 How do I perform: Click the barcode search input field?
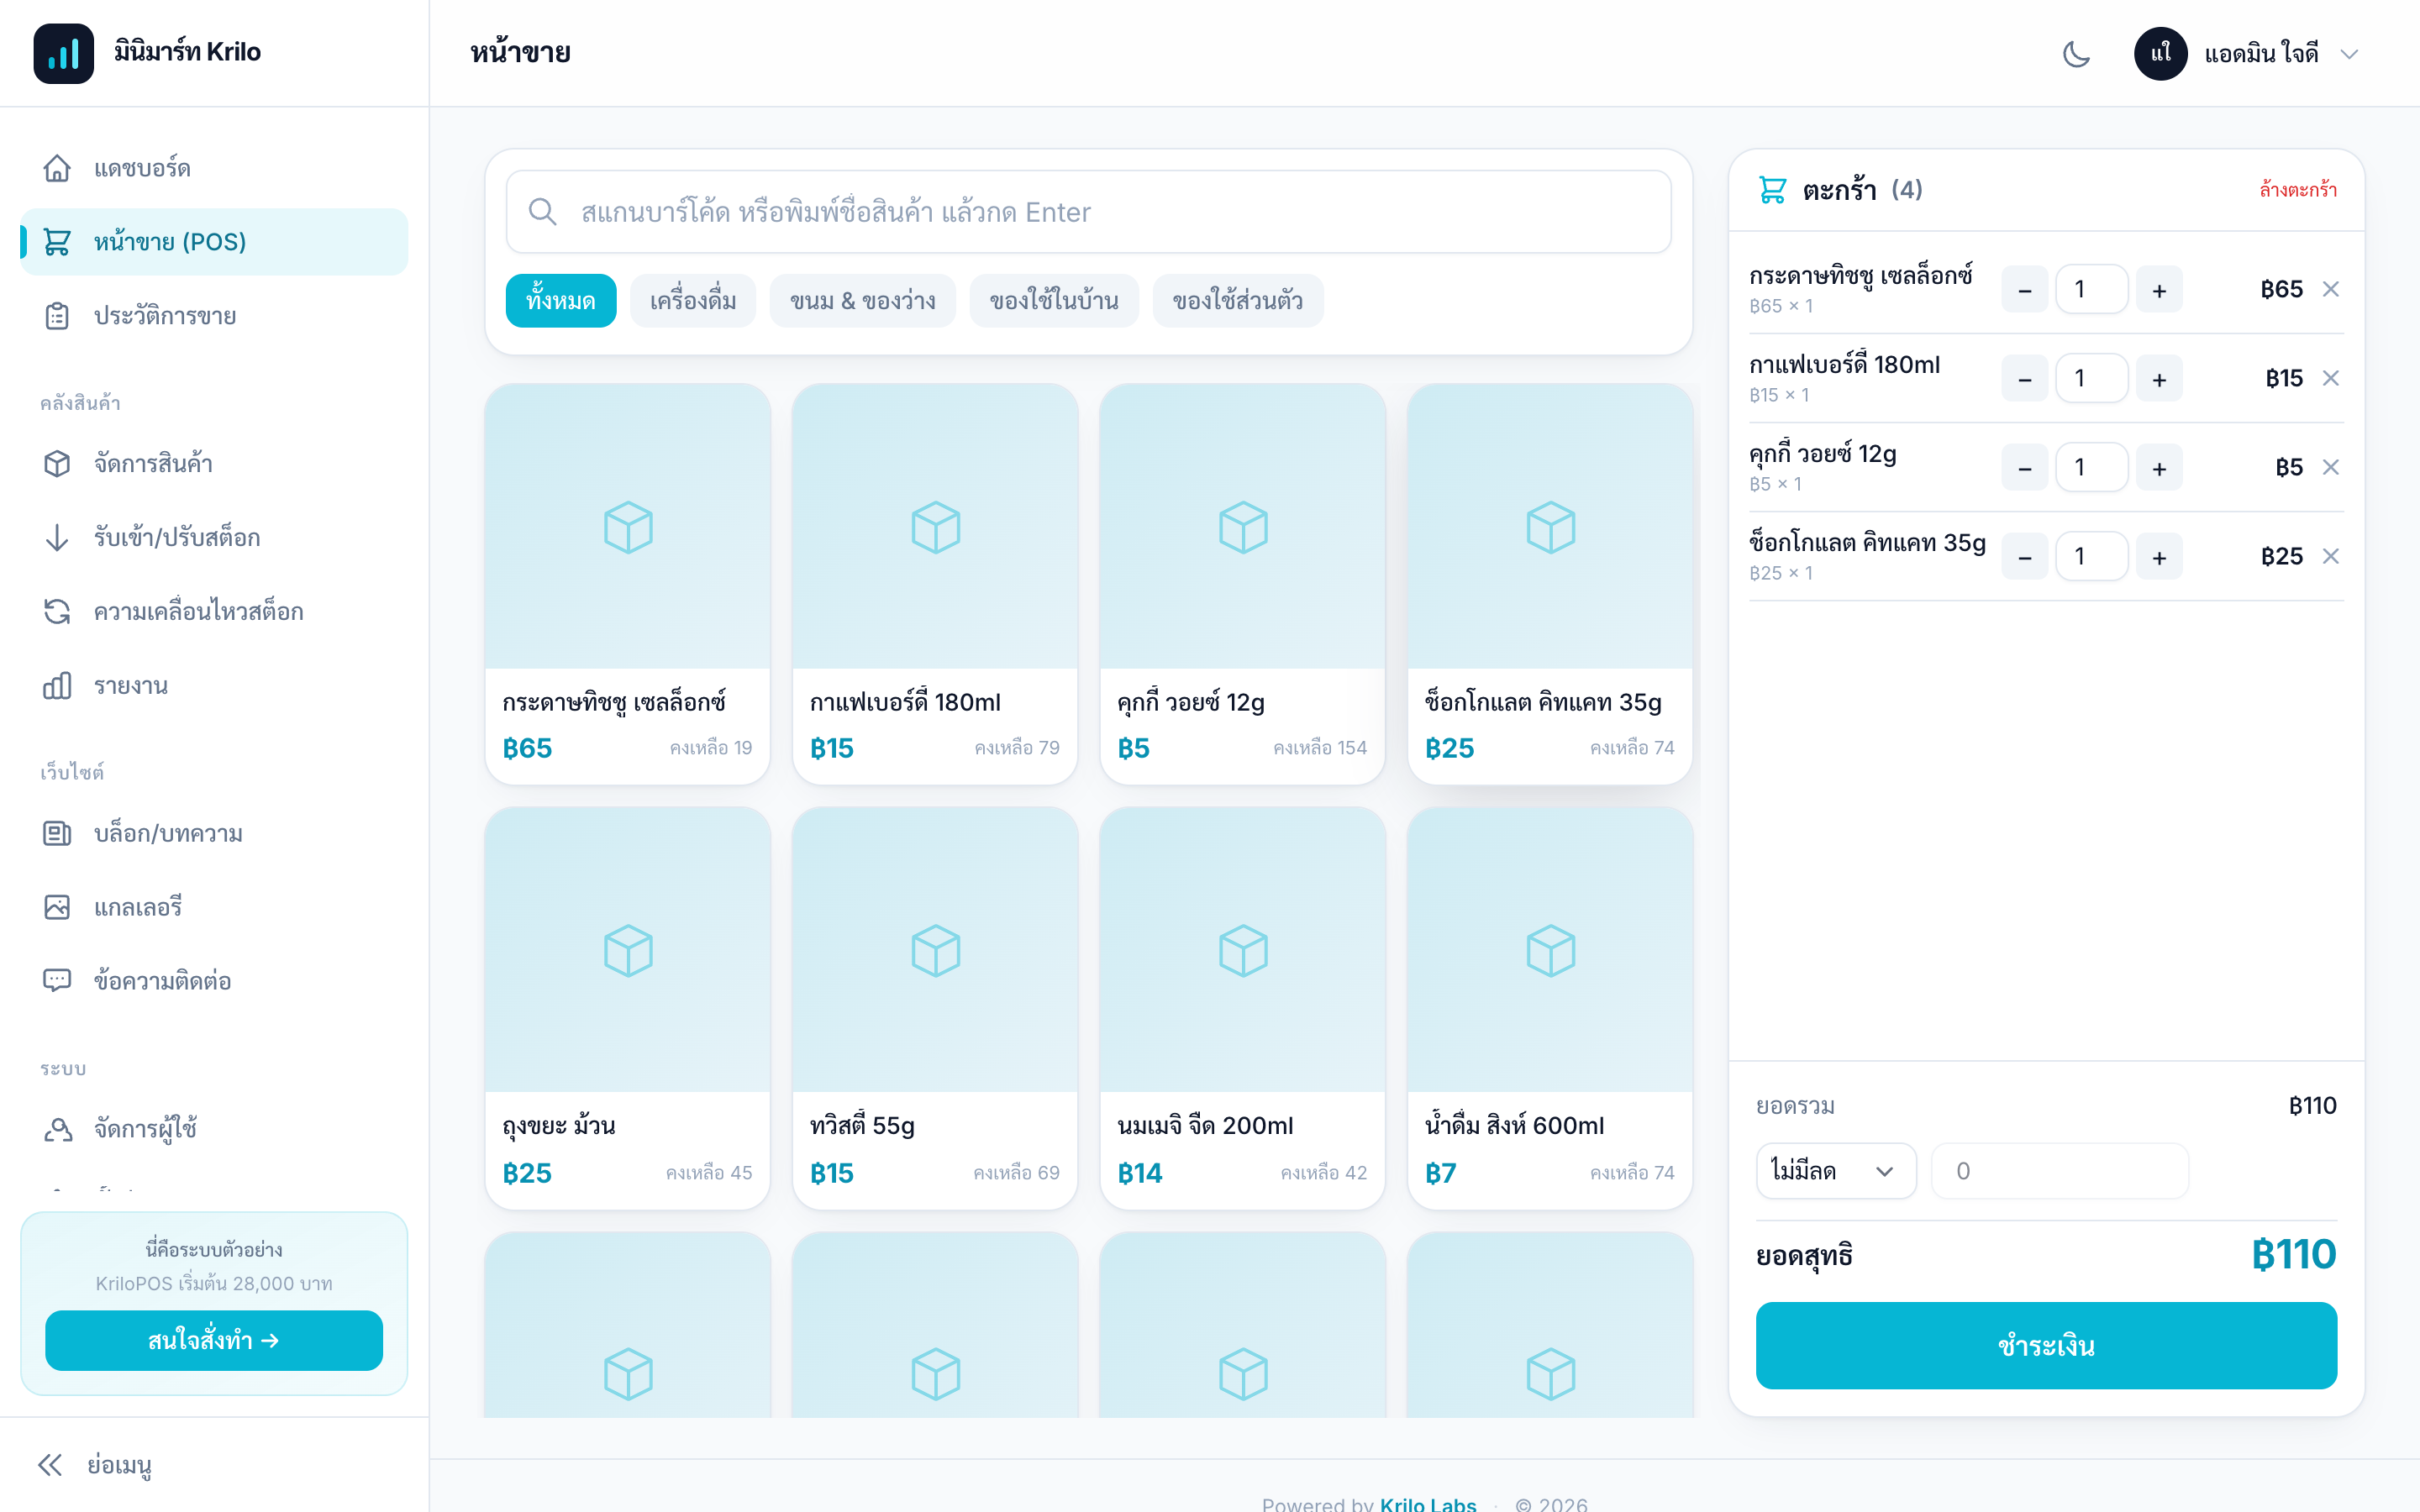click(x=1088, y=212)
